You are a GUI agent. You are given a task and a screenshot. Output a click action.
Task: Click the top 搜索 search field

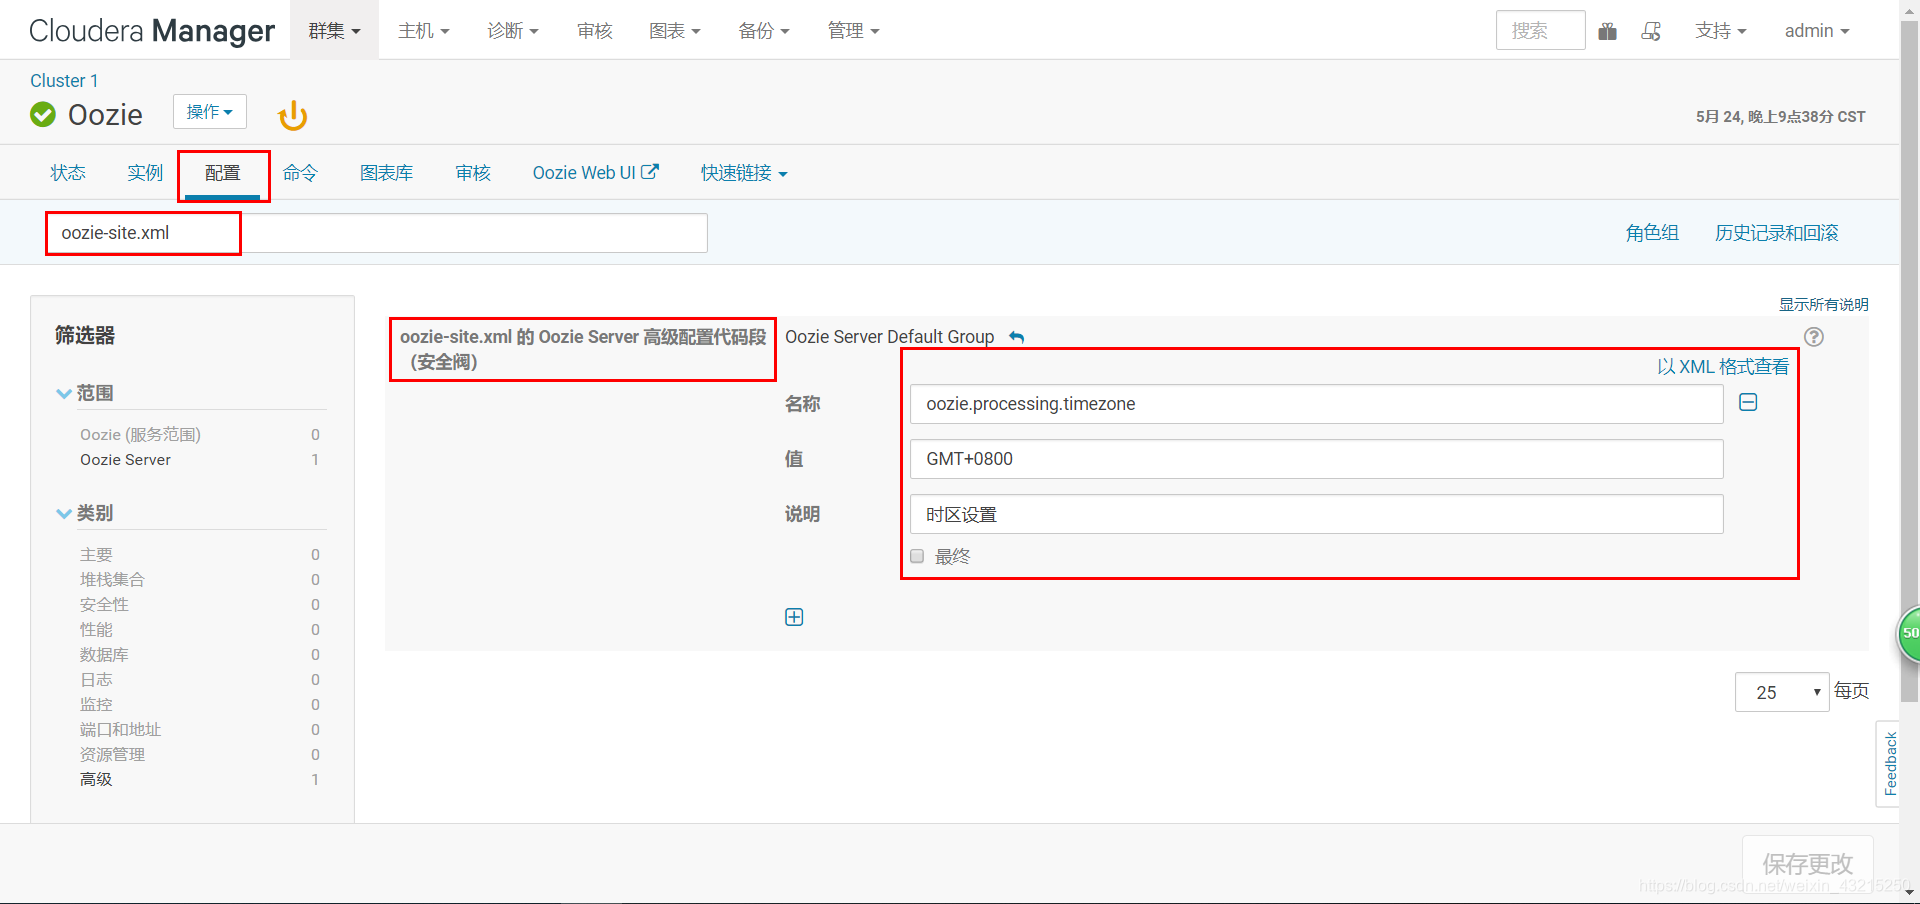pyautogui.click(x=1540, y=30)
